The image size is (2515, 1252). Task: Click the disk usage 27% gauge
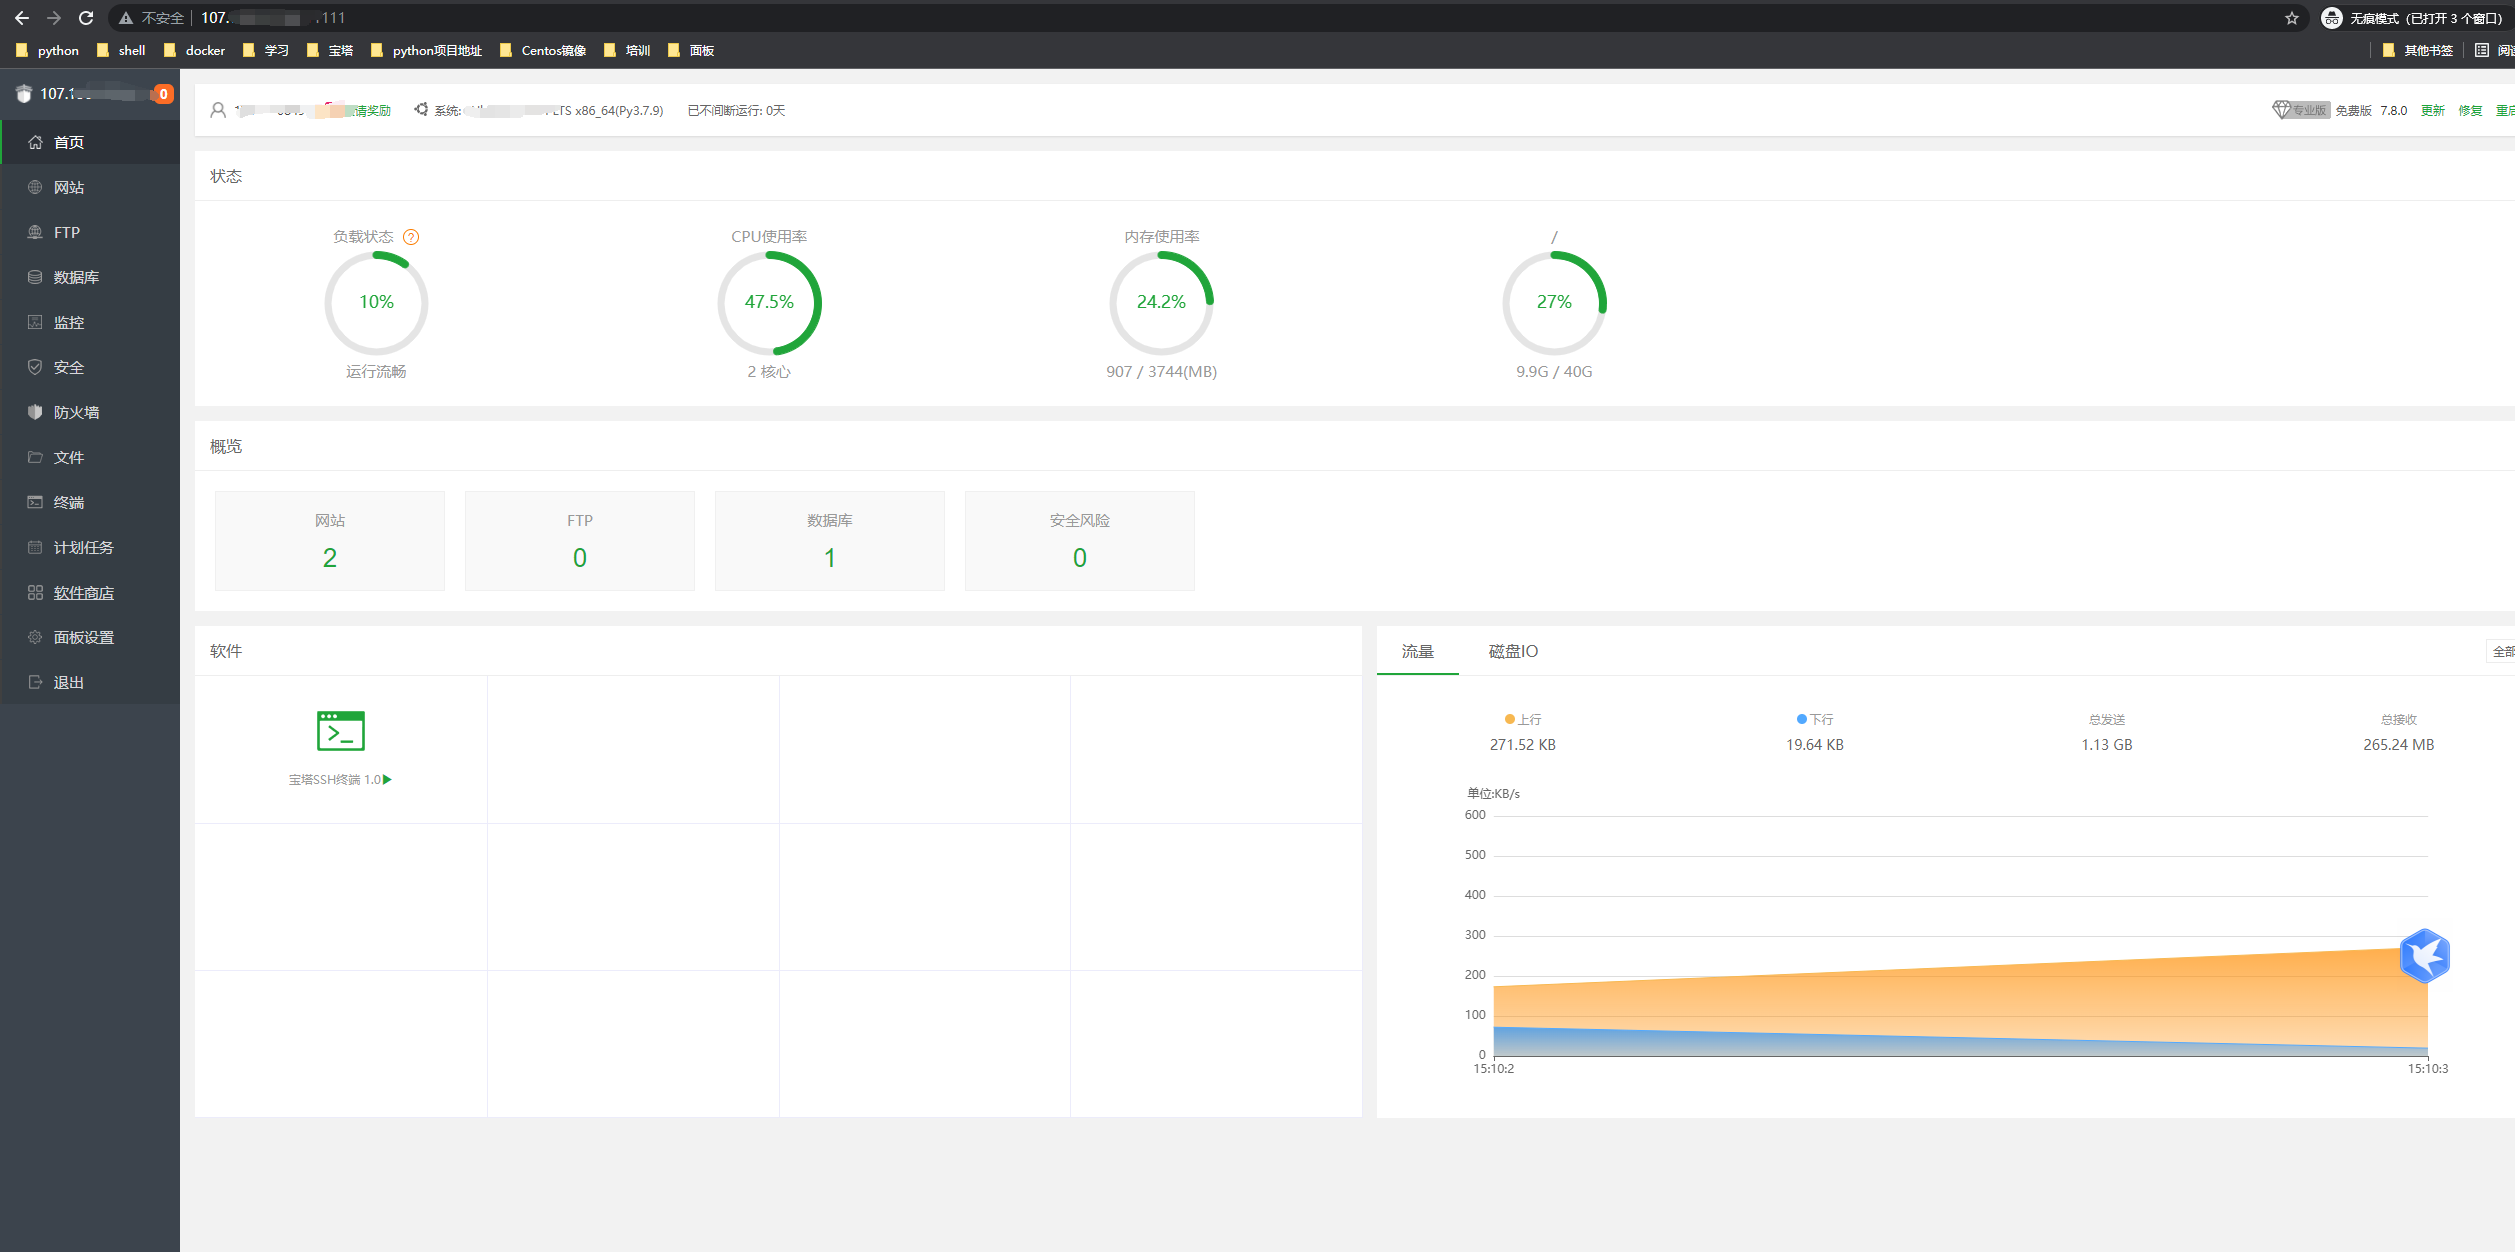[1554, 302]
